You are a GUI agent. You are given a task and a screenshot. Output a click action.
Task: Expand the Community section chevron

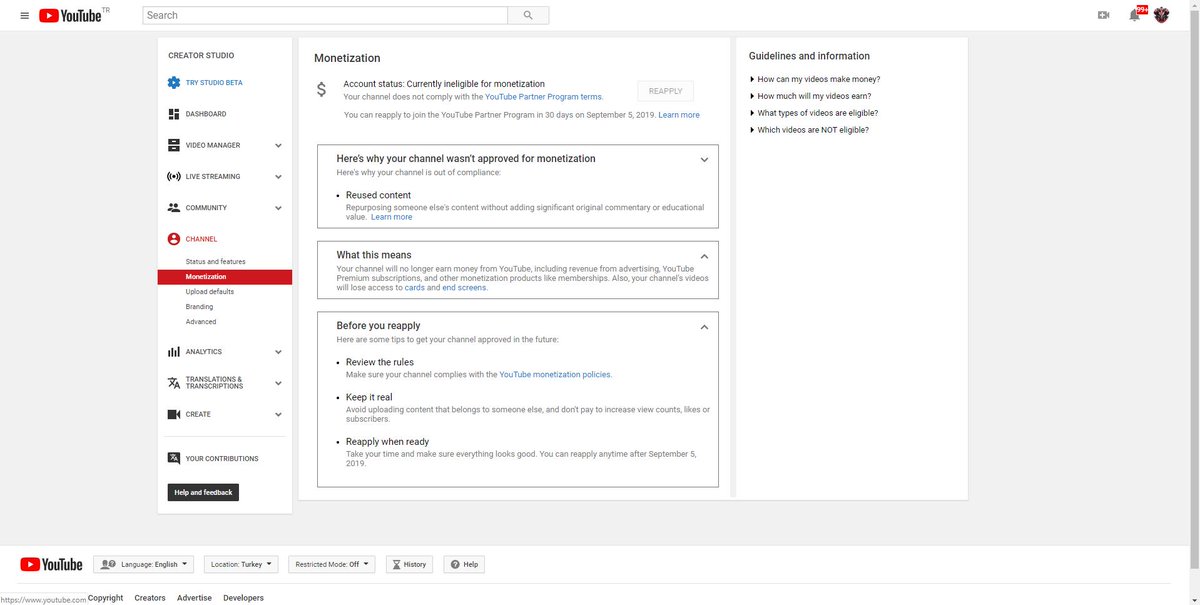click(x=278, y=208)
